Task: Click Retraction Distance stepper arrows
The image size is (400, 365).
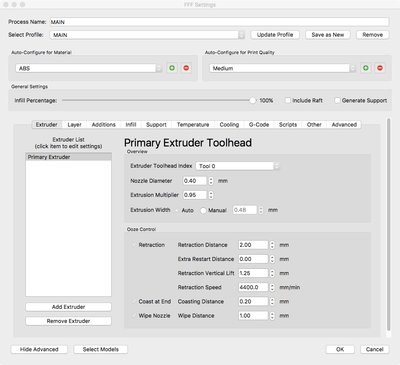Action: (272, 245)
